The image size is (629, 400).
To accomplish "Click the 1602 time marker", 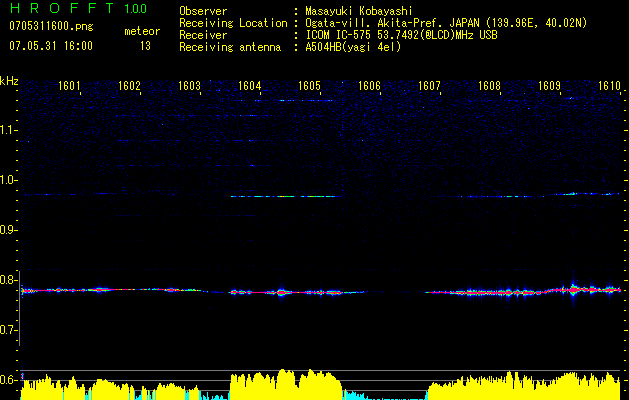I will [130, 86].
